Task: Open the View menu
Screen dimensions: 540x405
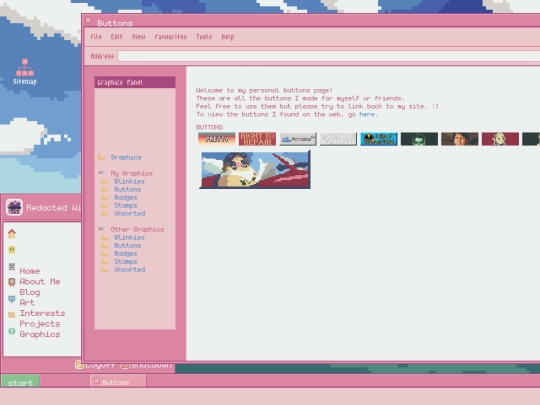Action: click(138, 37)
